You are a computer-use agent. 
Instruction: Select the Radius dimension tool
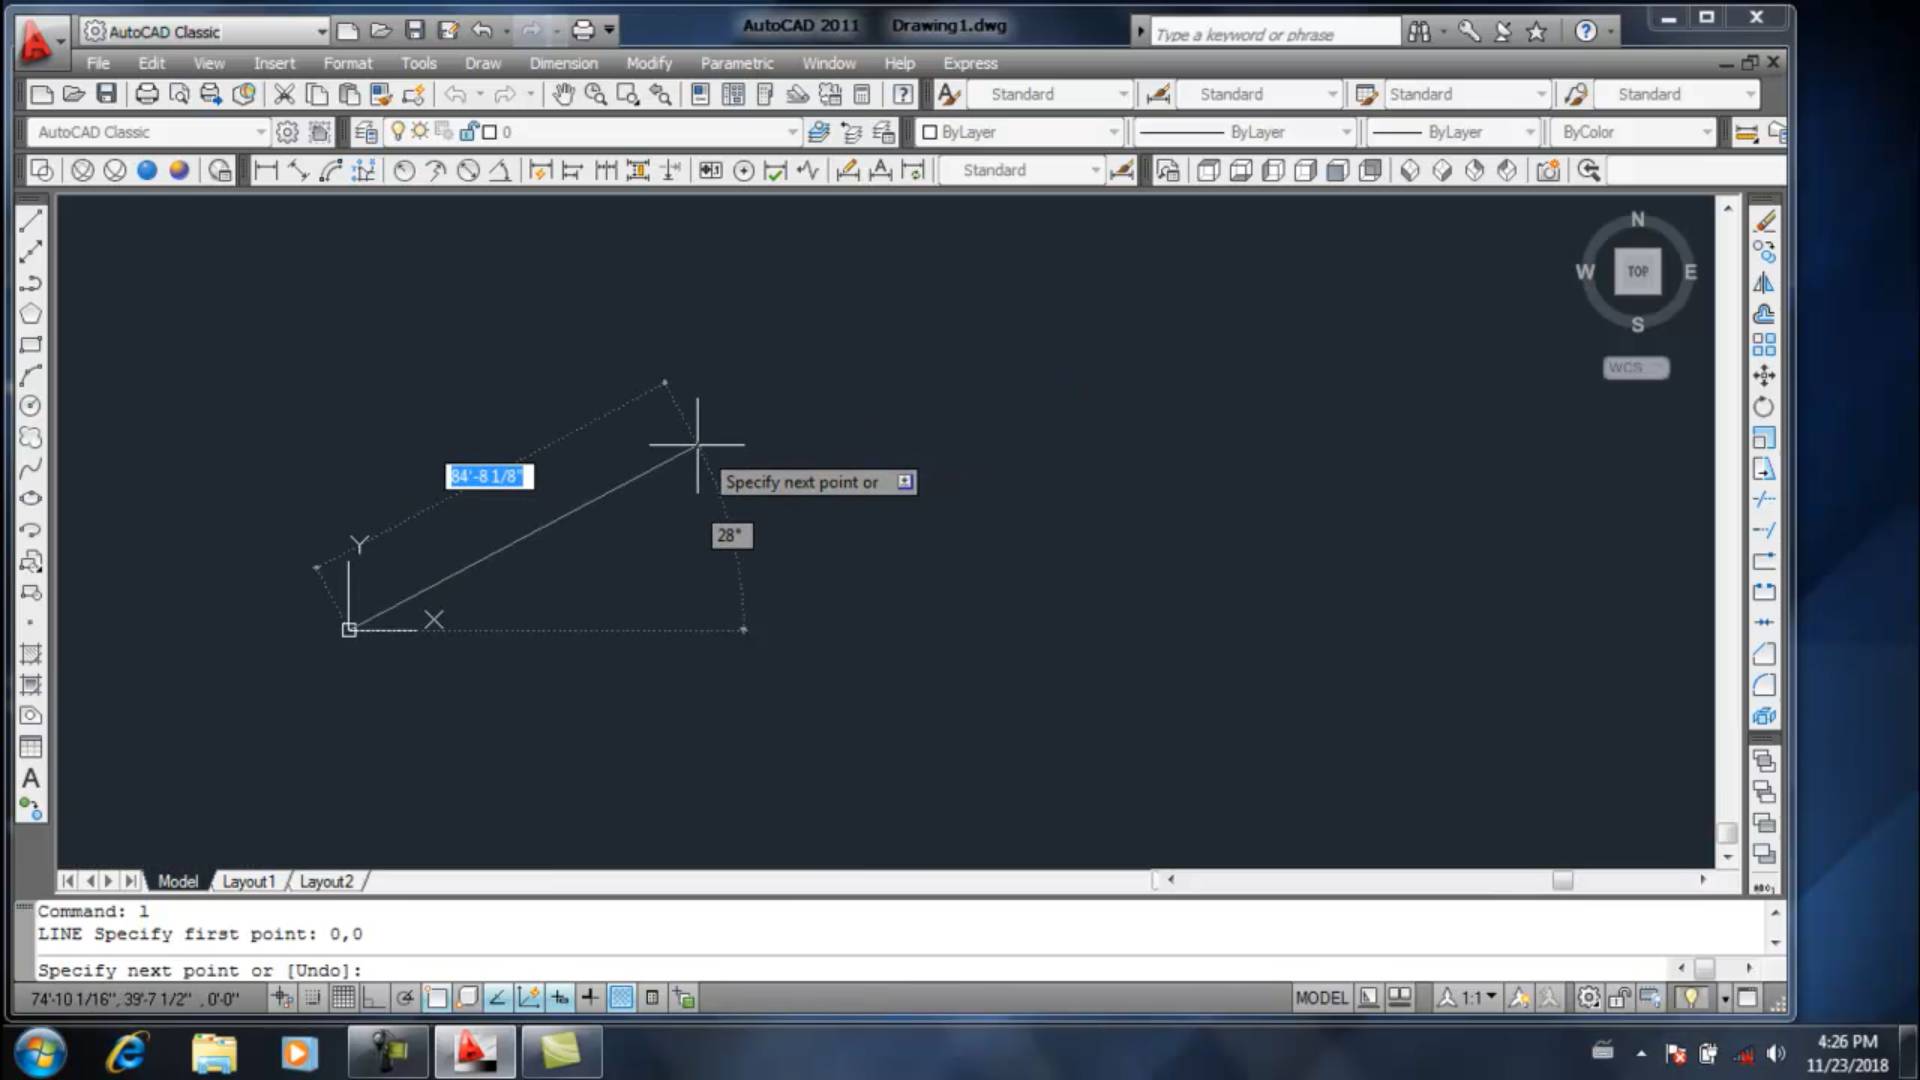click(404, 170)
